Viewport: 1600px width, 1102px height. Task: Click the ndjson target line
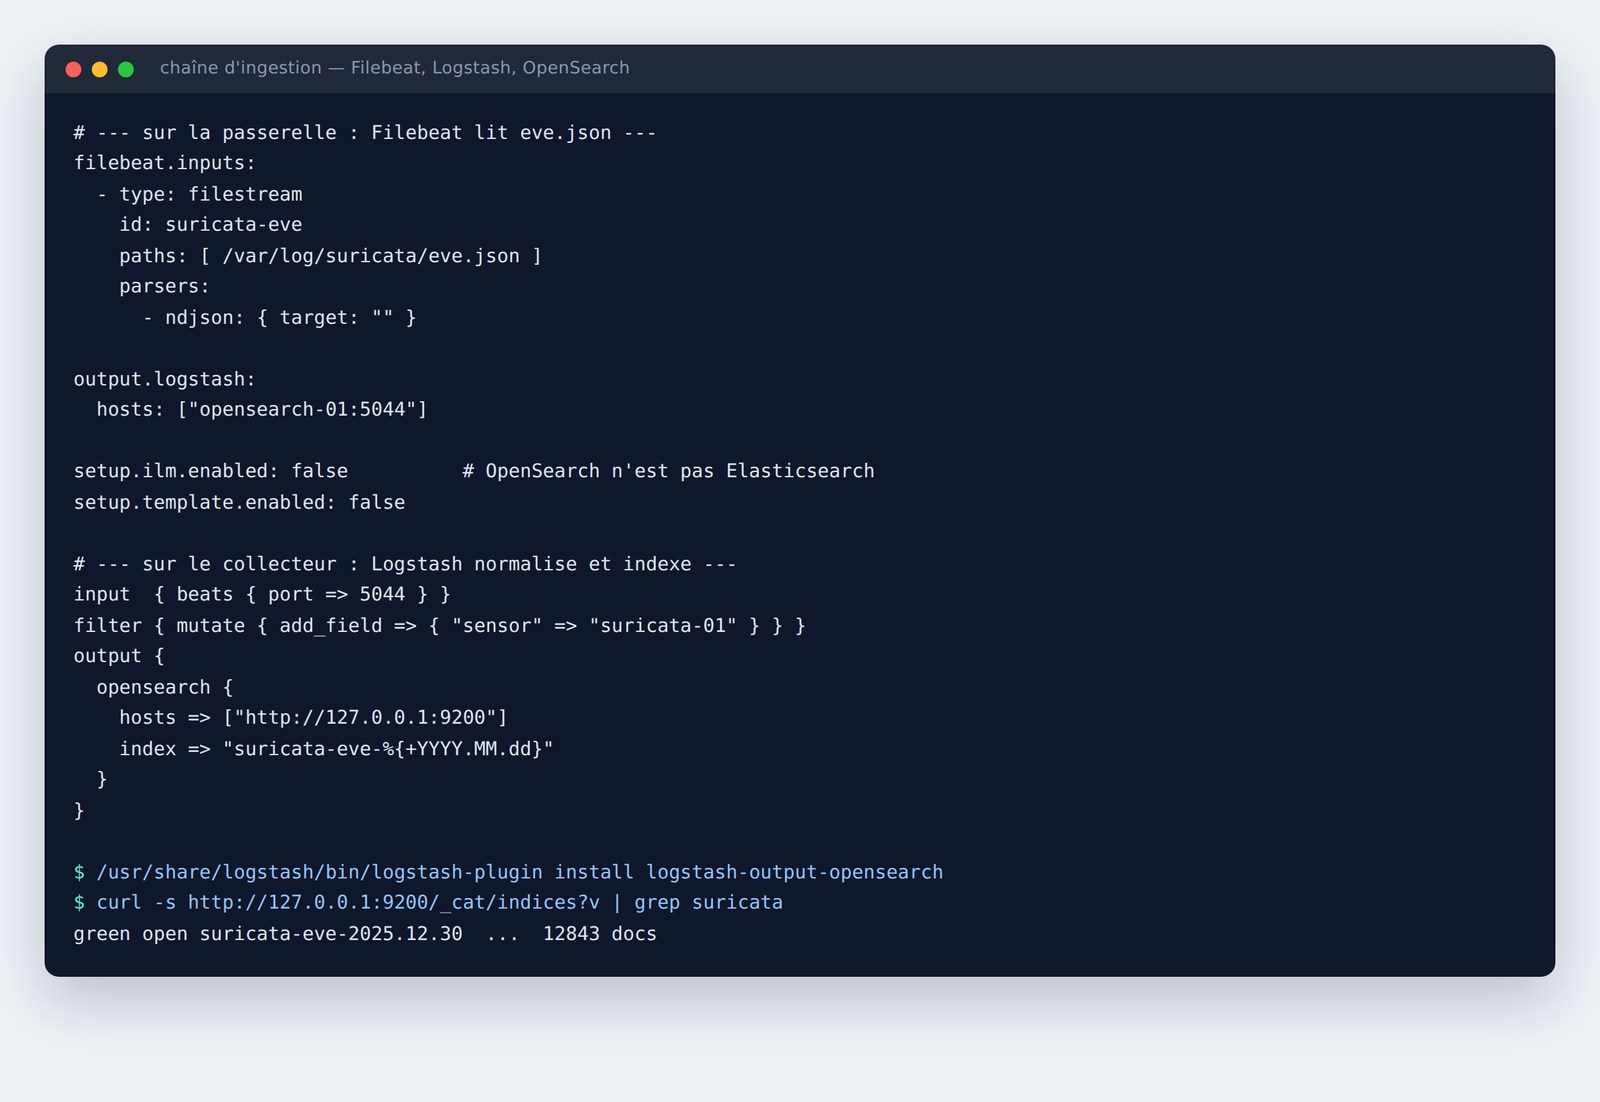280,318
